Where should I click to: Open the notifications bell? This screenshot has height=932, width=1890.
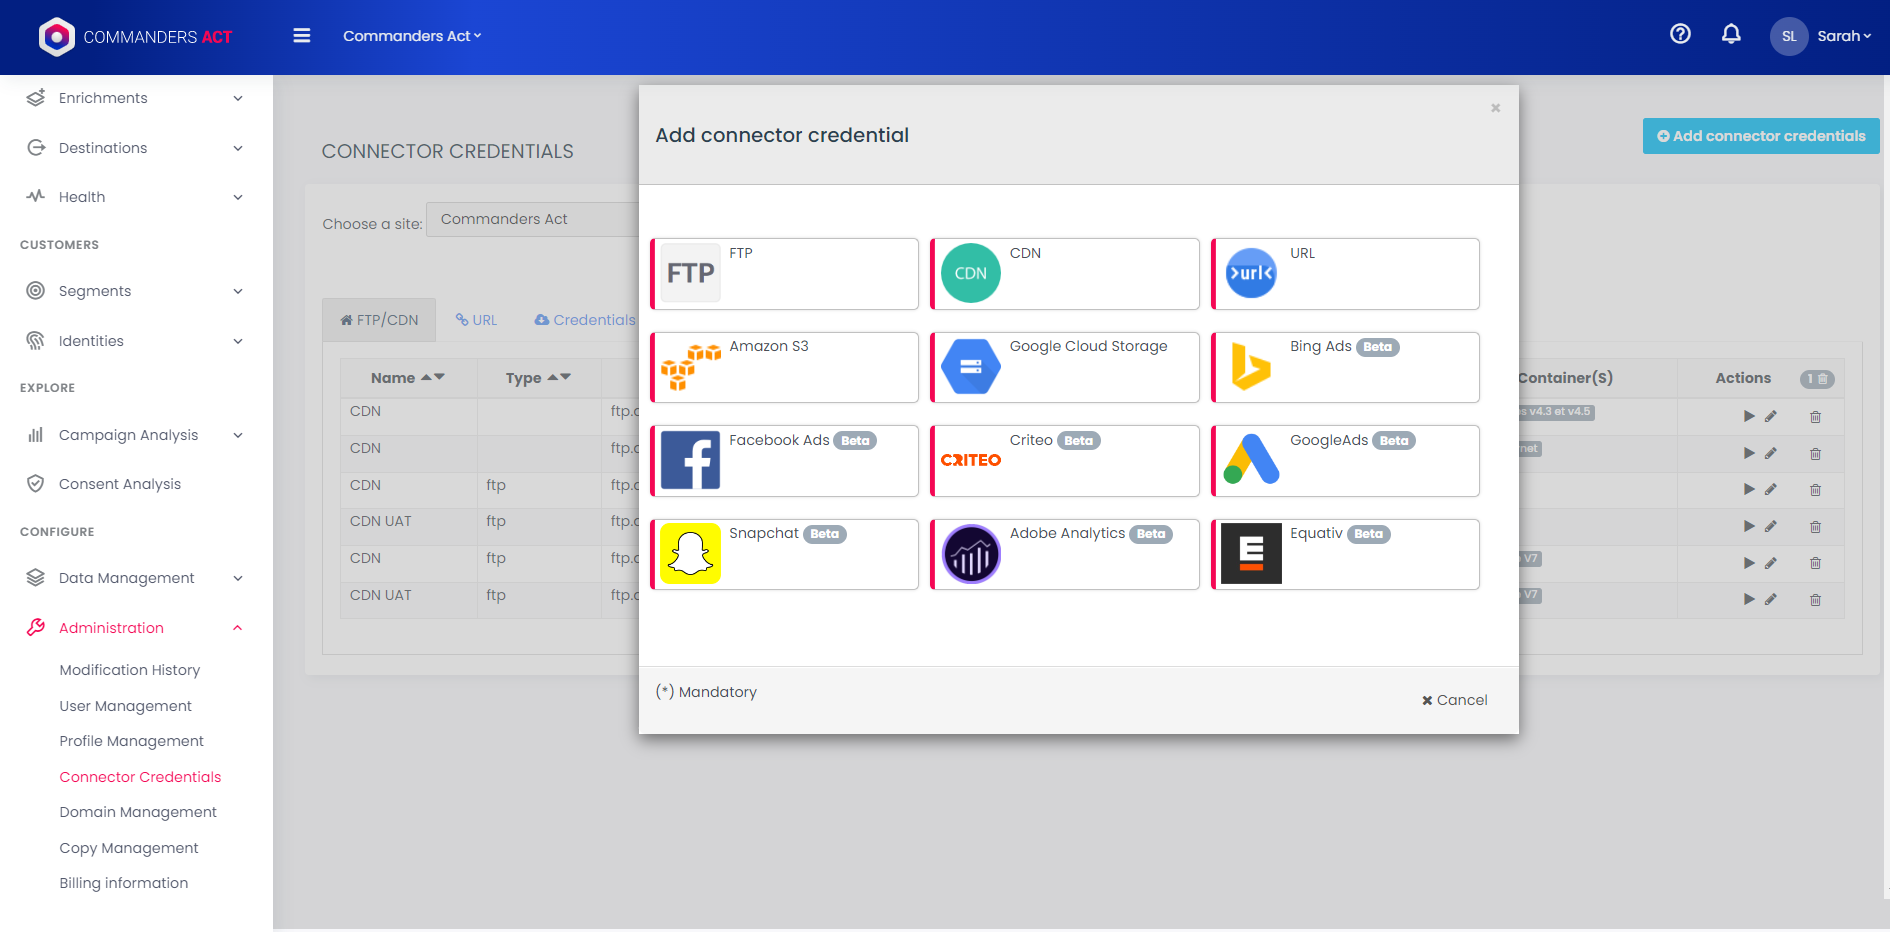pos(1731,35)
